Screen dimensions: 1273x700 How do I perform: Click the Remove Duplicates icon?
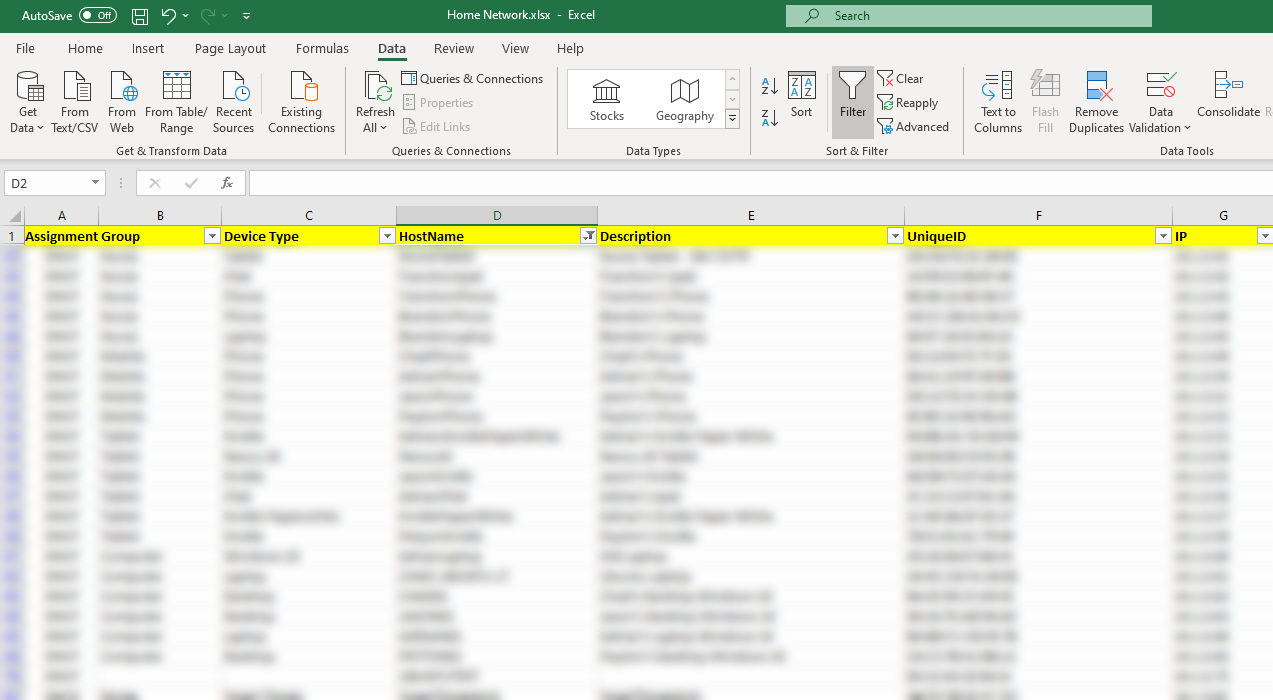1096,101
